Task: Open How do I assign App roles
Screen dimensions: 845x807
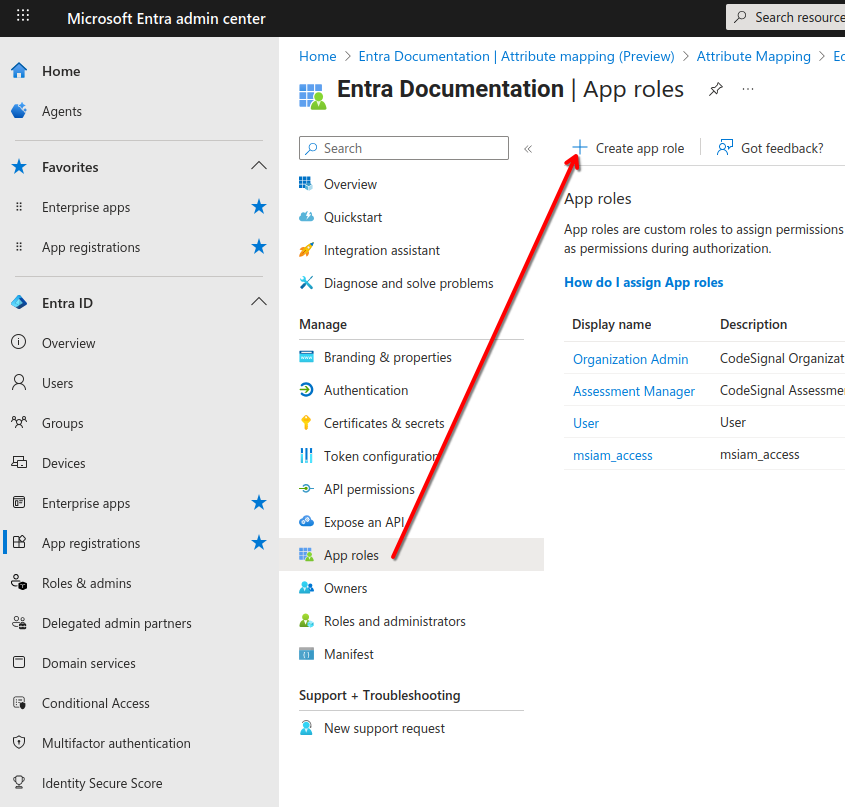Action: click(x=643, y=282)
